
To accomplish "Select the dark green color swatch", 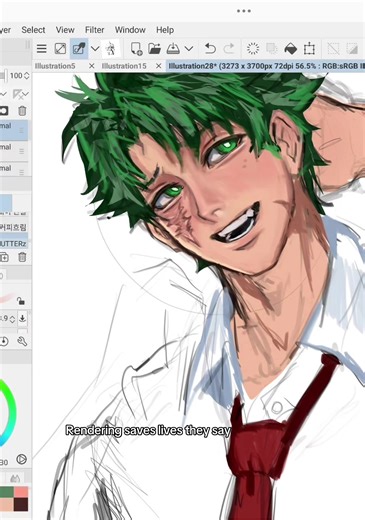I will 7,492.
